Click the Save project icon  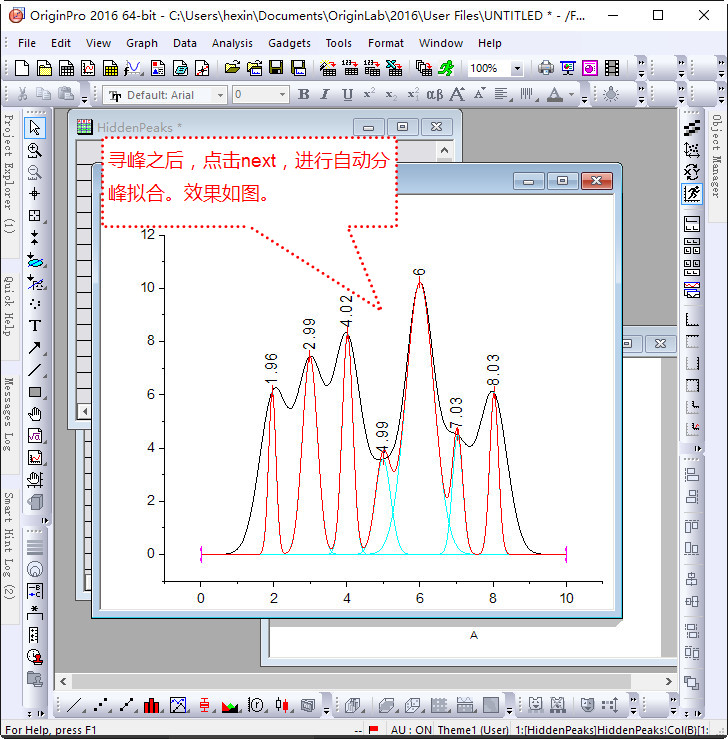276,68
